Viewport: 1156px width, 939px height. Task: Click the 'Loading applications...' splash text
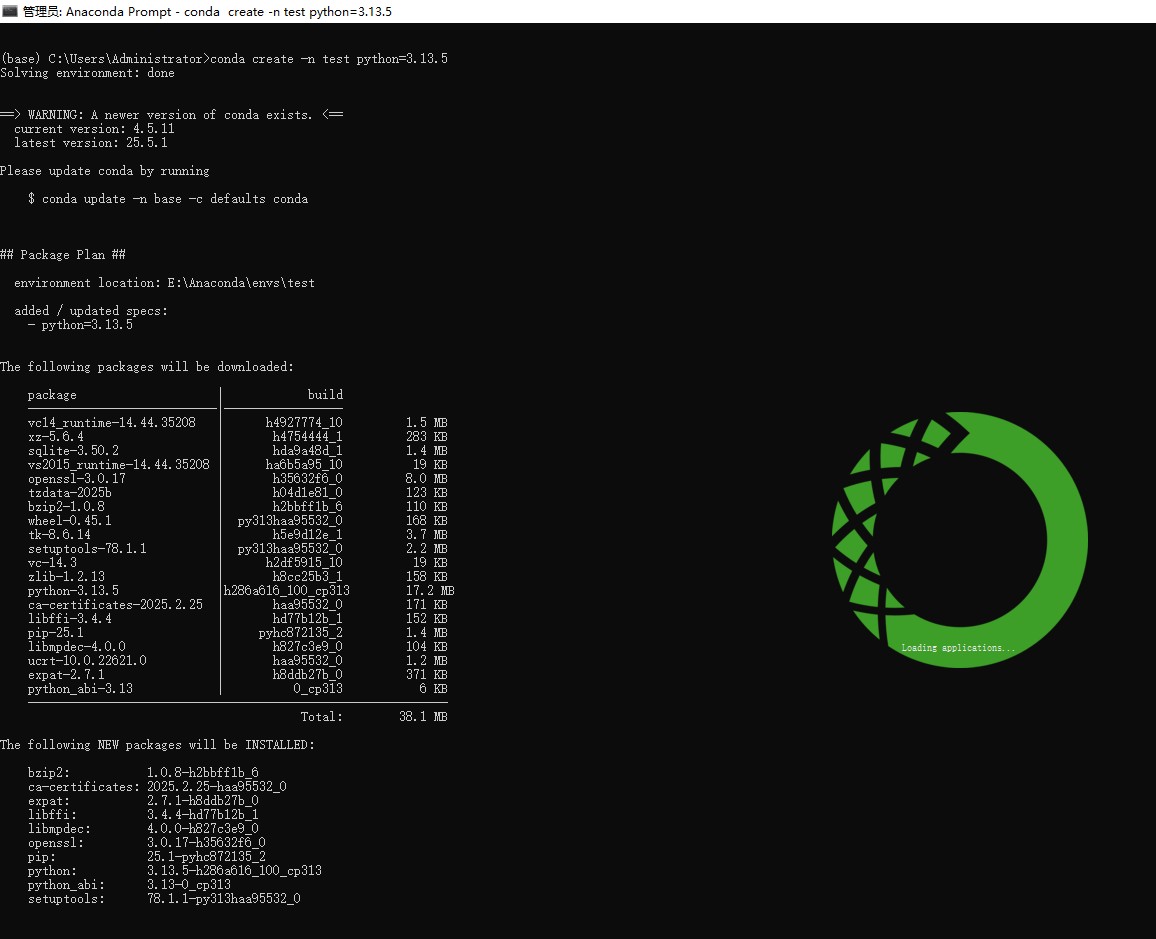click(958, 648)
